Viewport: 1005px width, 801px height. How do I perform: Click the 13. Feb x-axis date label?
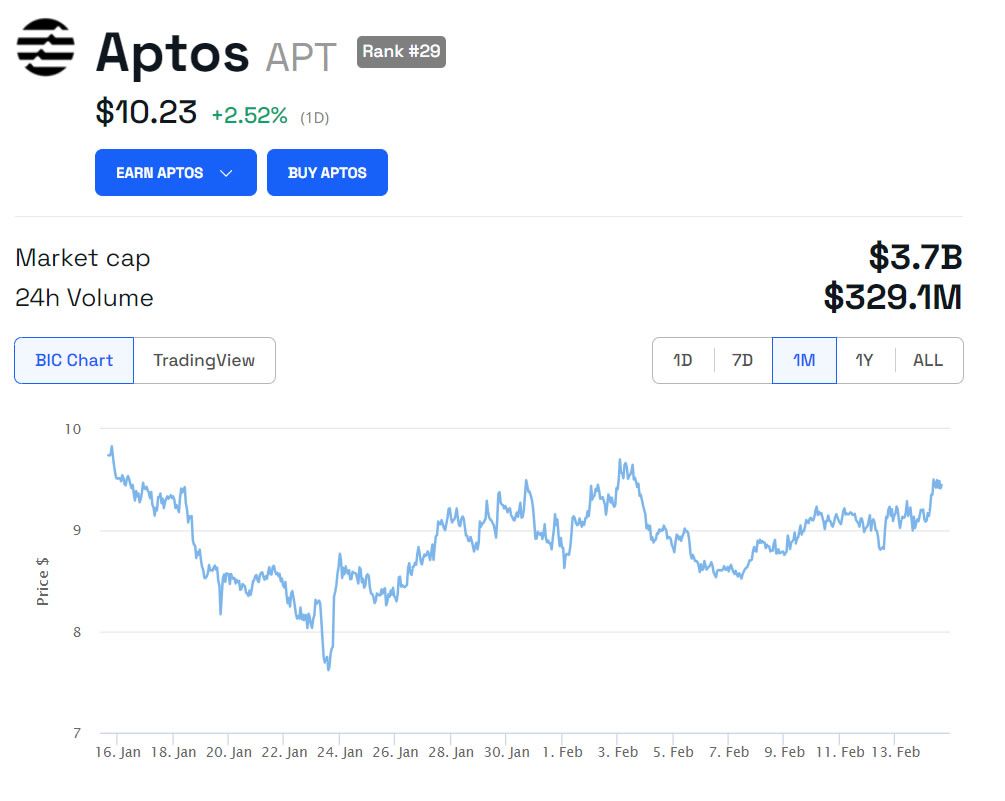895,752
